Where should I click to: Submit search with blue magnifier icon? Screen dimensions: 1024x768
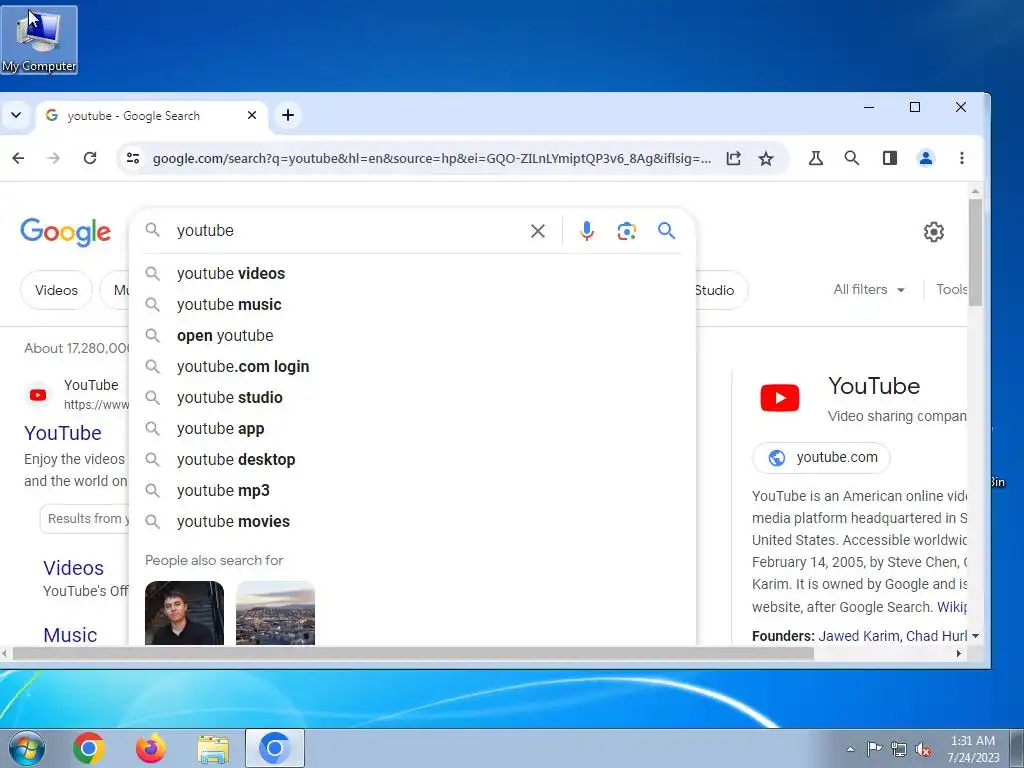pos(666,231)
